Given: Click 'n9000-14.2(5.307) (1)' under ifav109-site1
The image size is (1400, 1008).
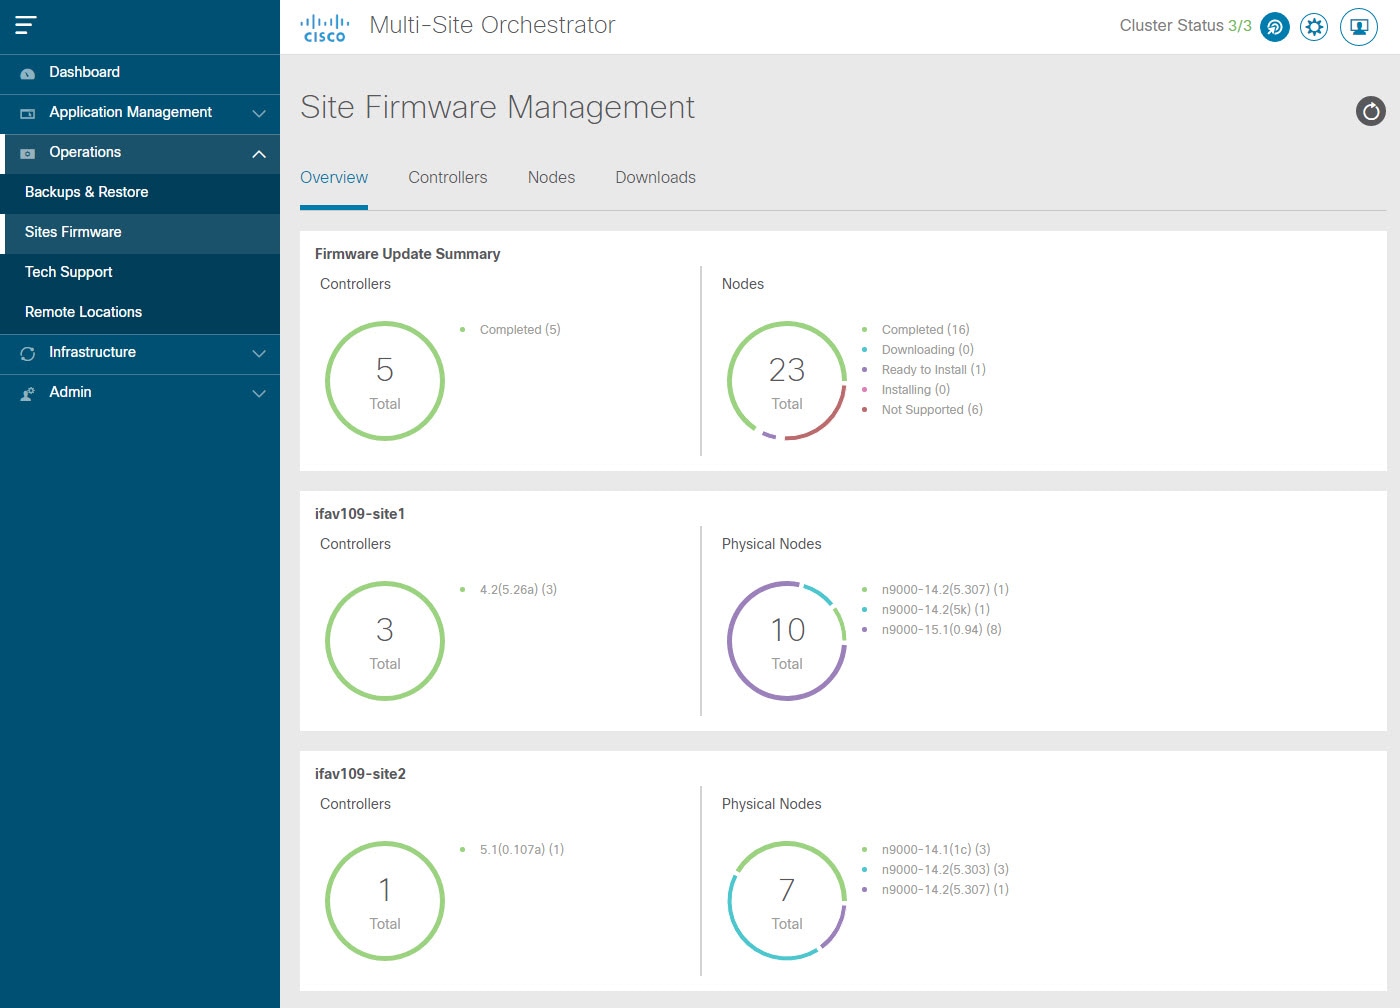Looking at the screenshot, I should pyautogui.click(x=945, y=590).
